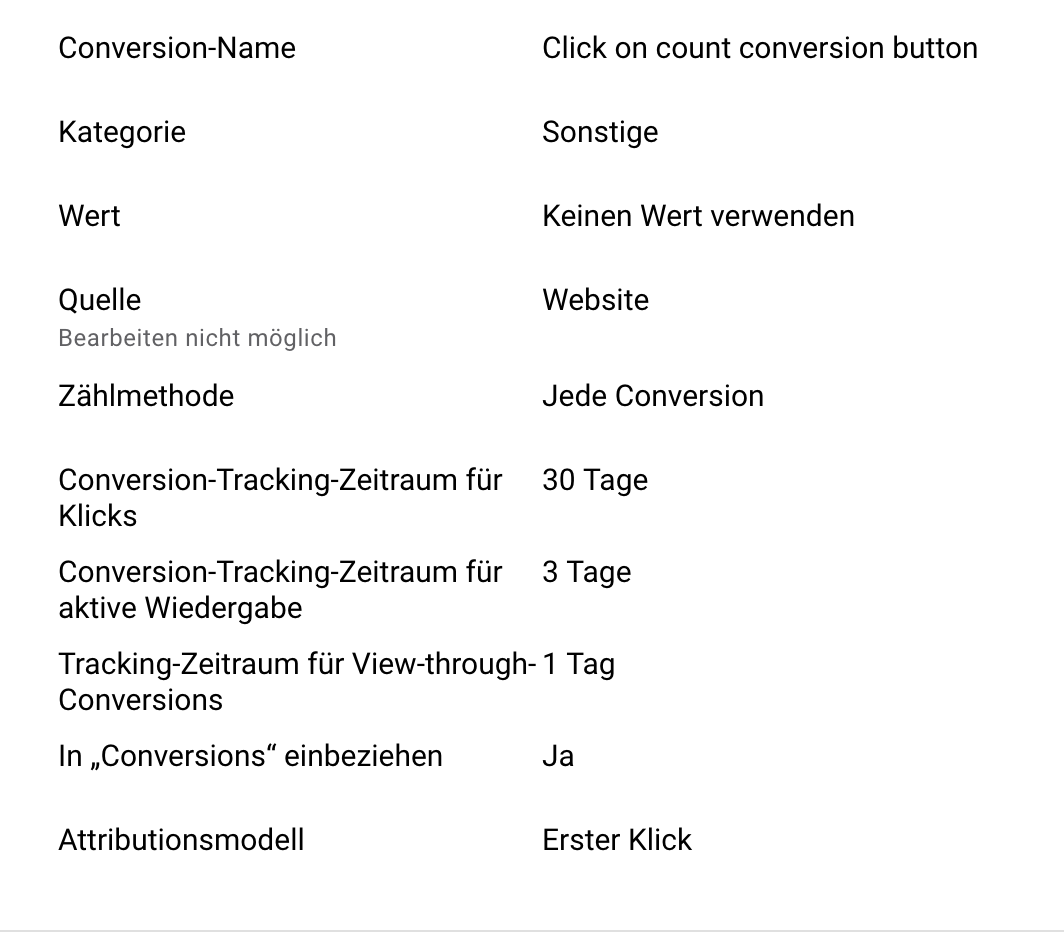The height and width of the screenshot is (938, 1064).
Task: Select 'Keinen Wert verwenden' value
Action: 698,216
